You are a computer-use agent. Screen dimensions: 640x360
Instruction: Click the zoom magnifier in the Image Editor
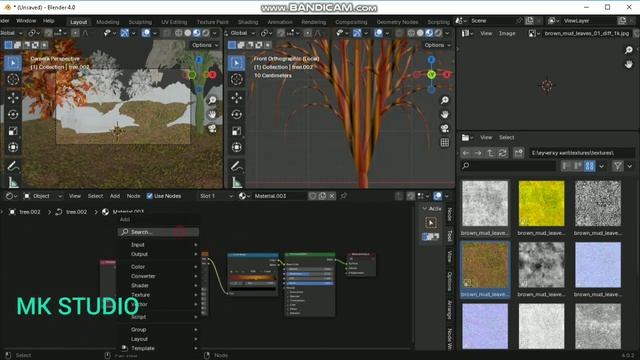[x=629, y=50]
